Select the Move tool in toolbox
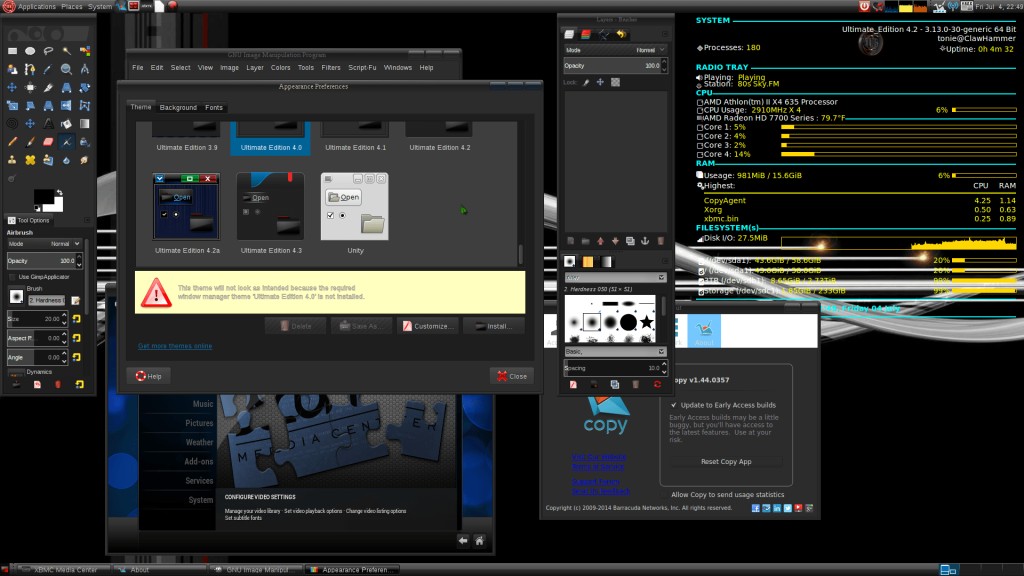 [12, 88]
